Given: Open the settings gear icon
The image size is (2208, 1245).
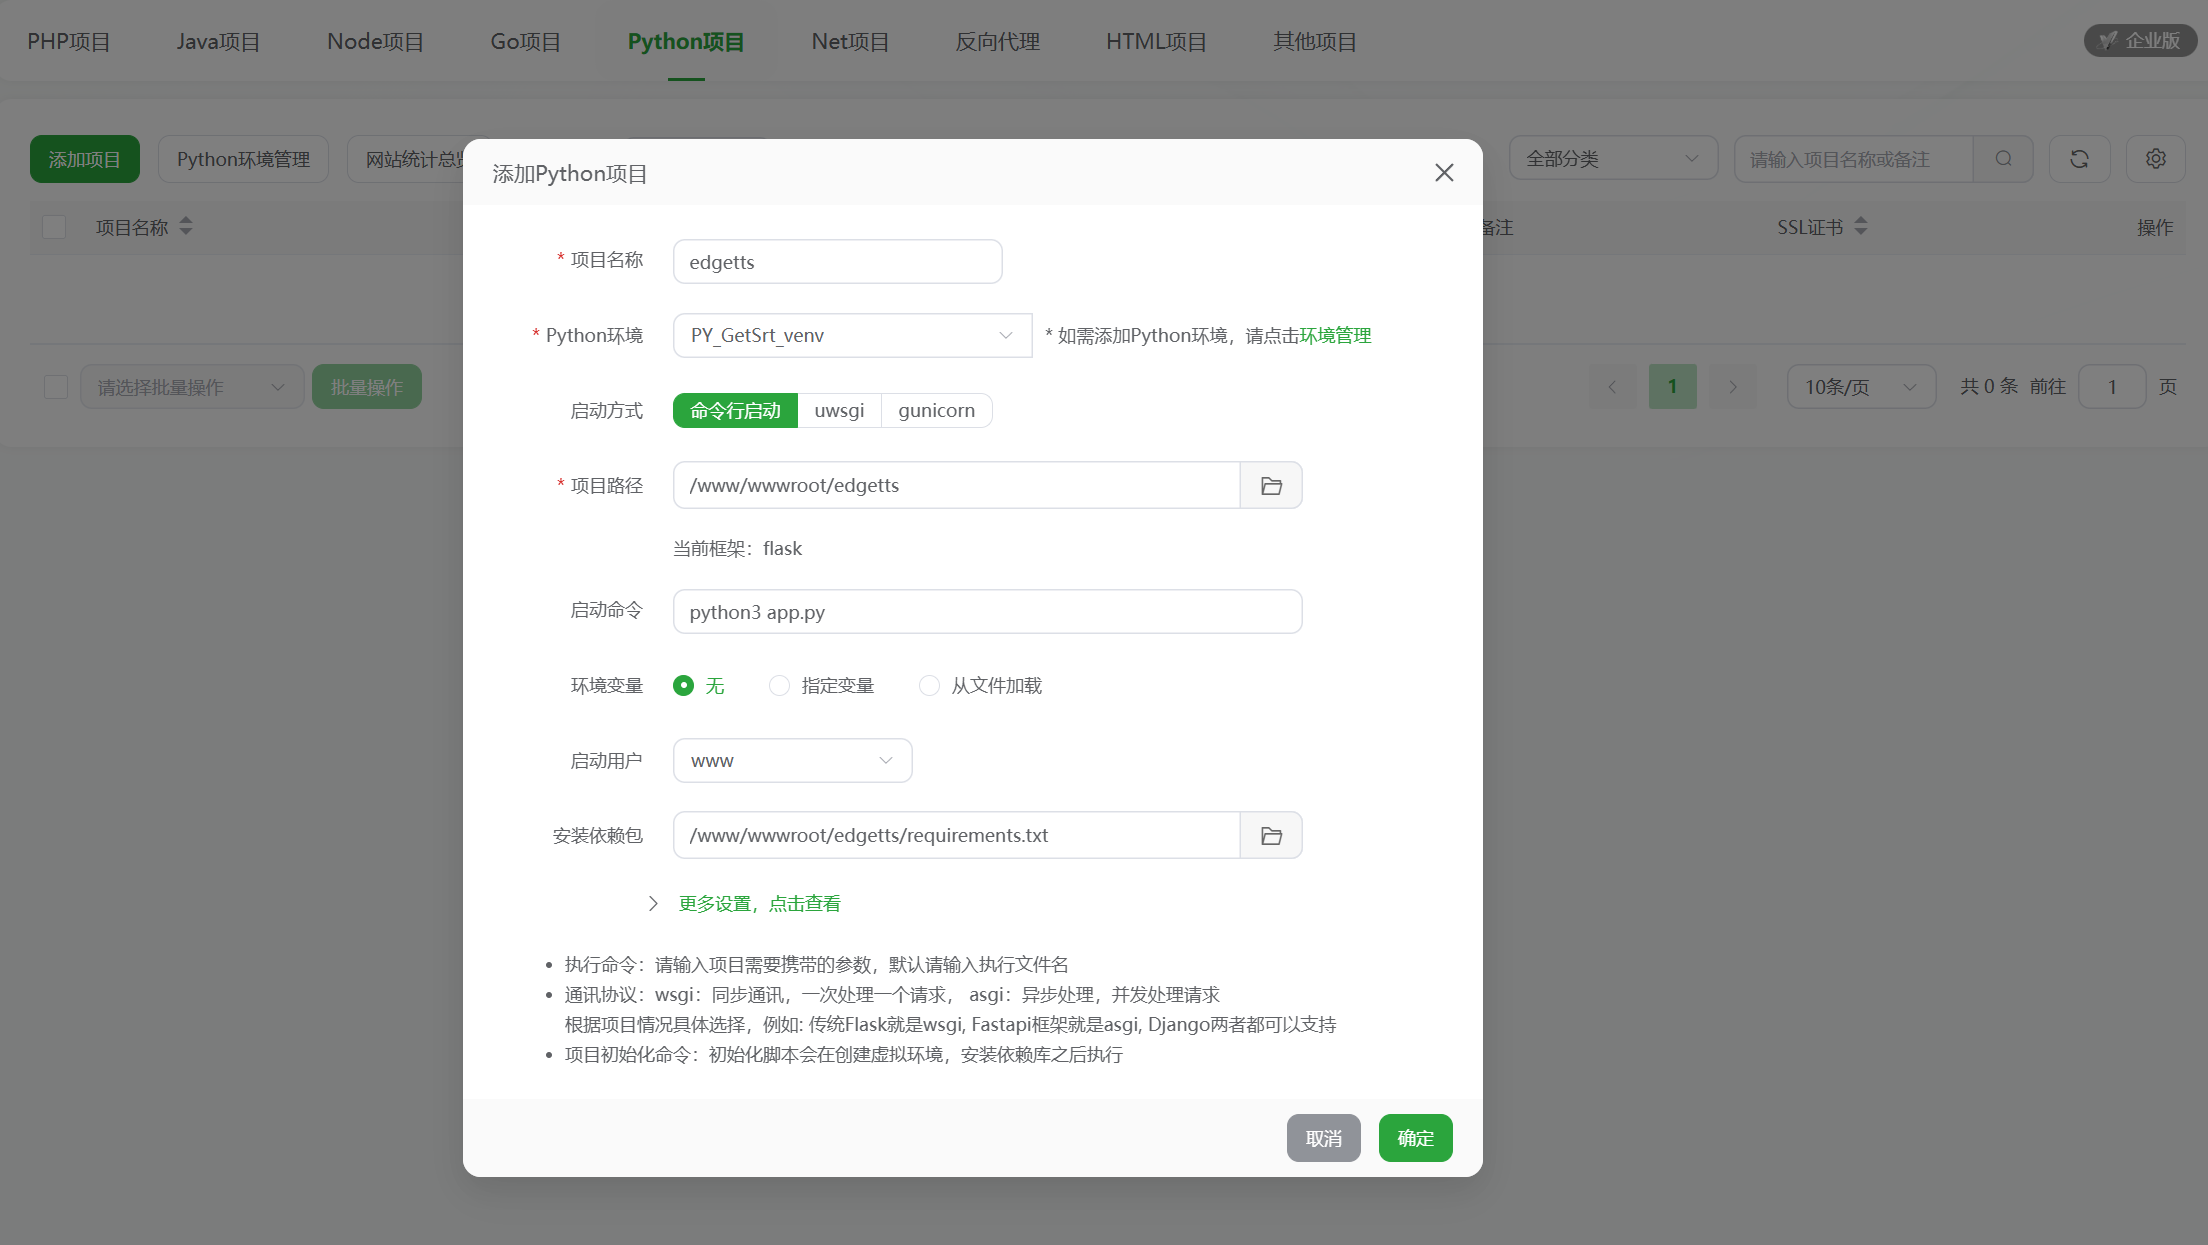Looking at the screenshot, I should click(x=2156, y=158).
